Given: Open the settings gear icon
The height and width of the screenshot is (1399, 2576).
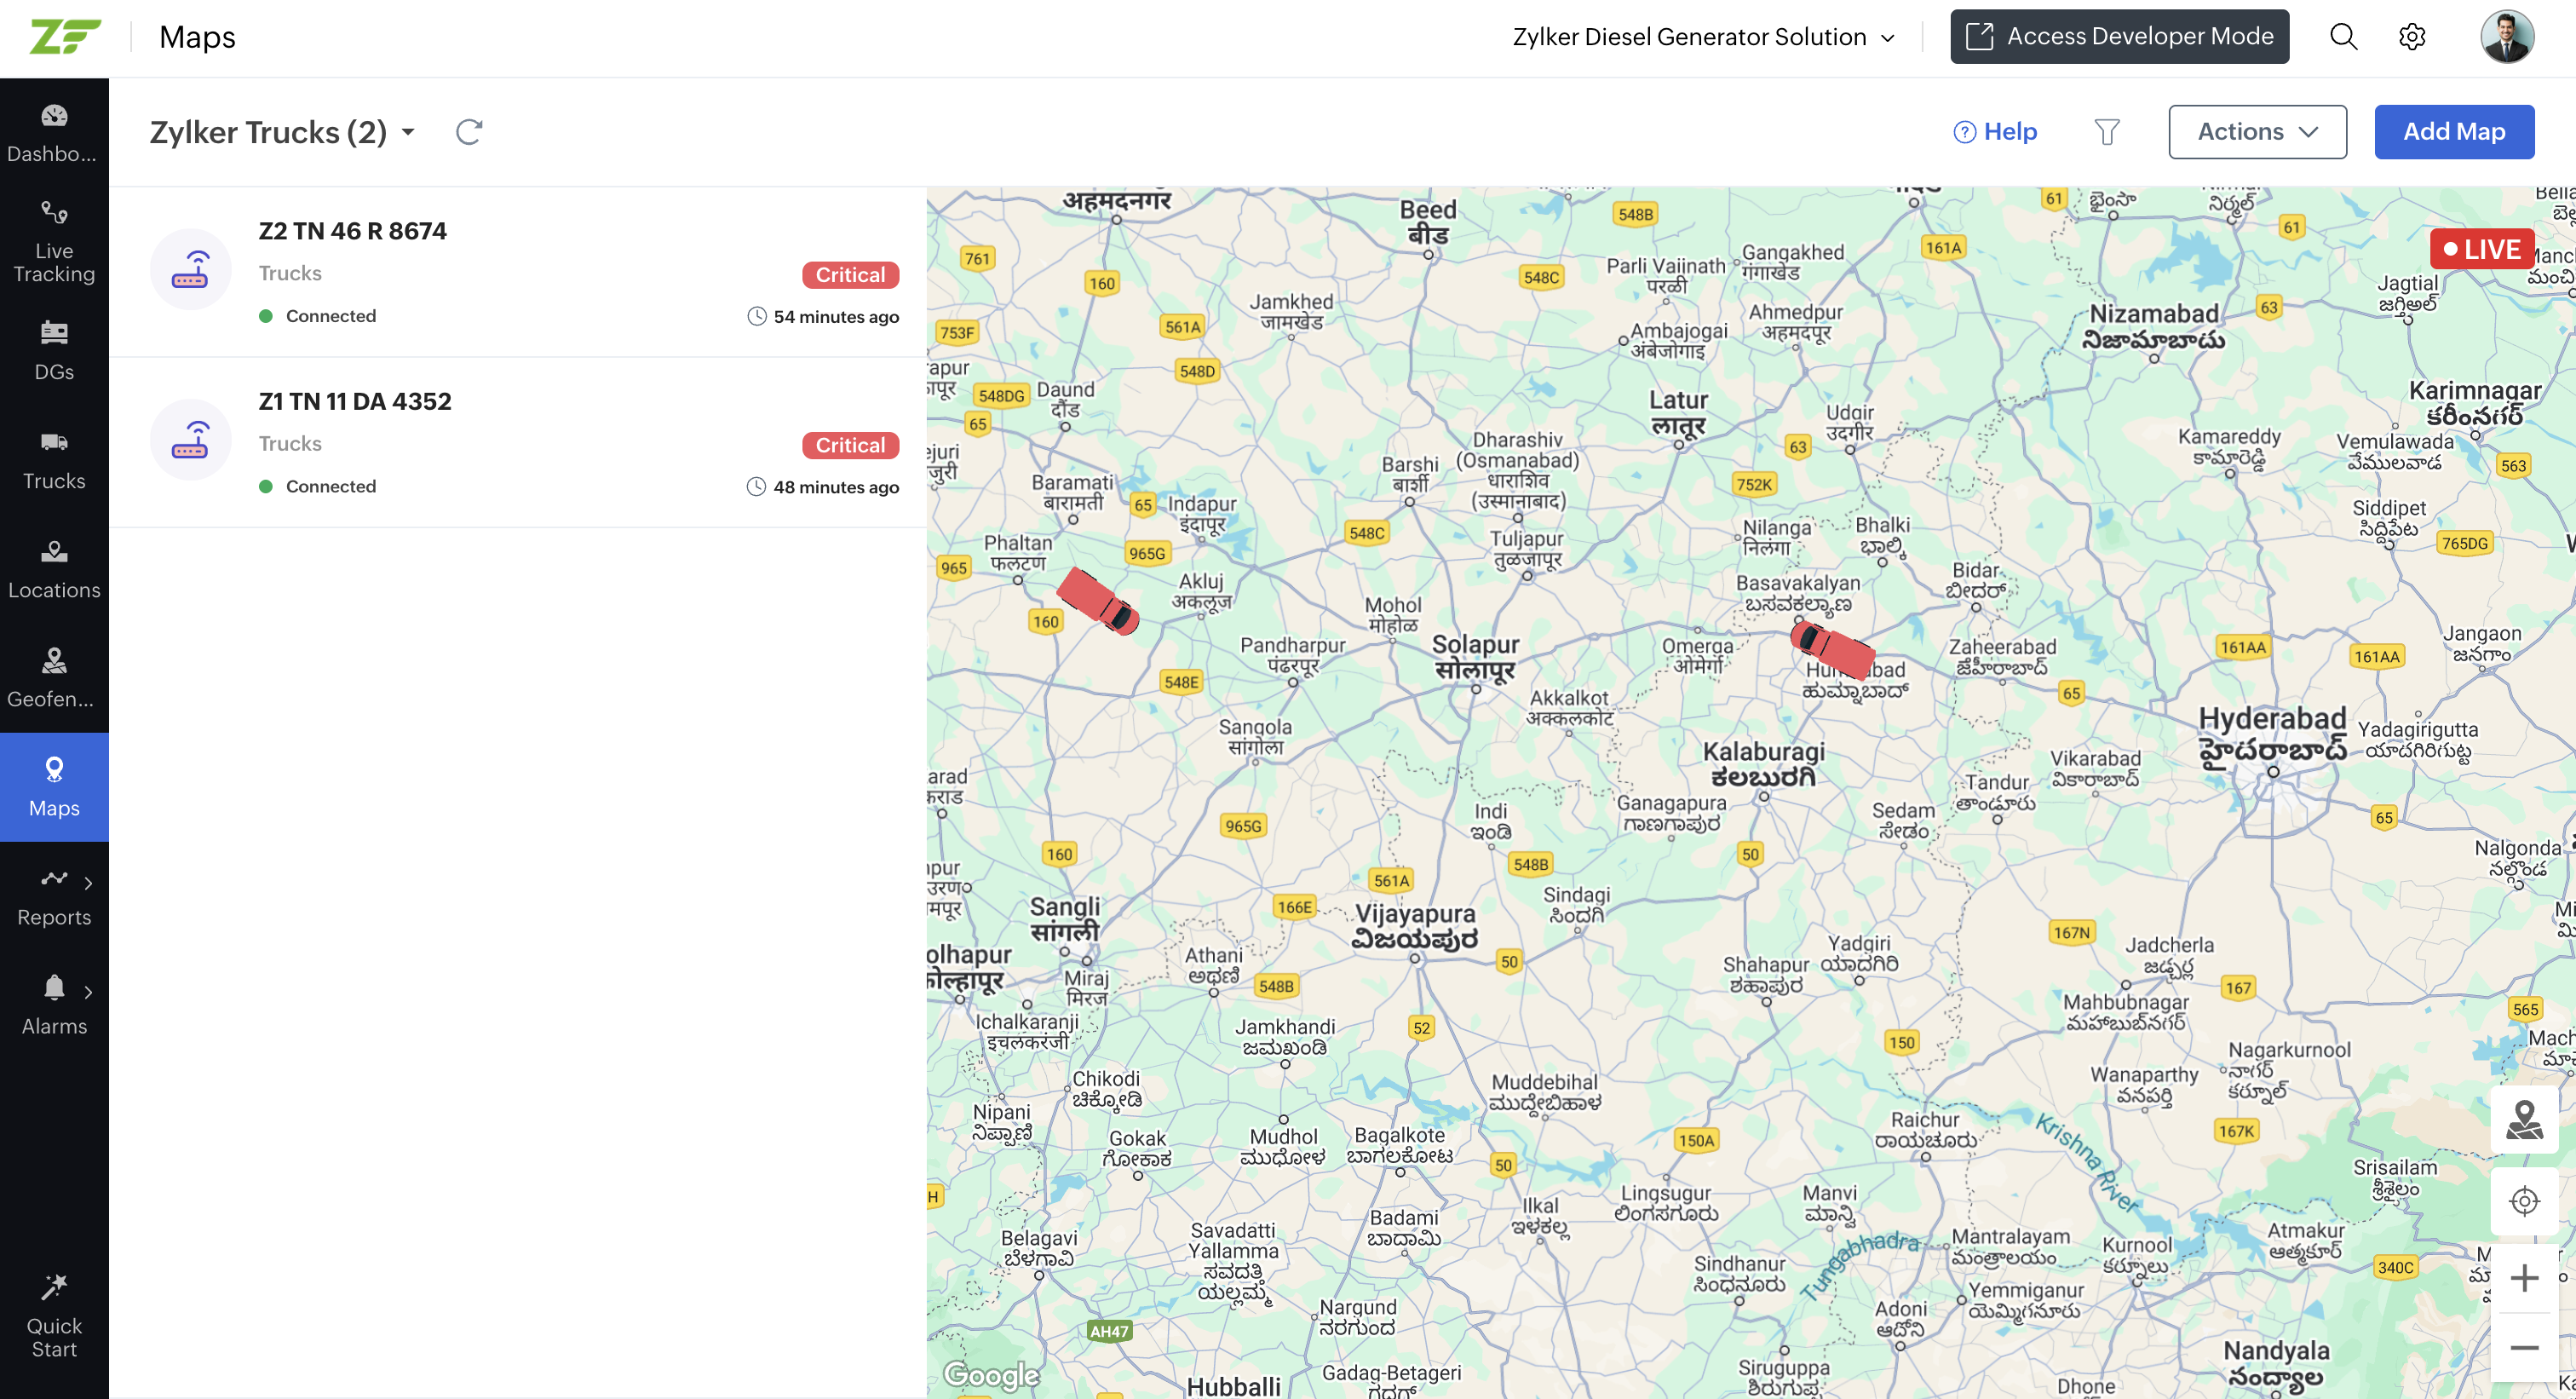Looking at the screenshot, I should pyautogui.click(x=2412, y=37).
